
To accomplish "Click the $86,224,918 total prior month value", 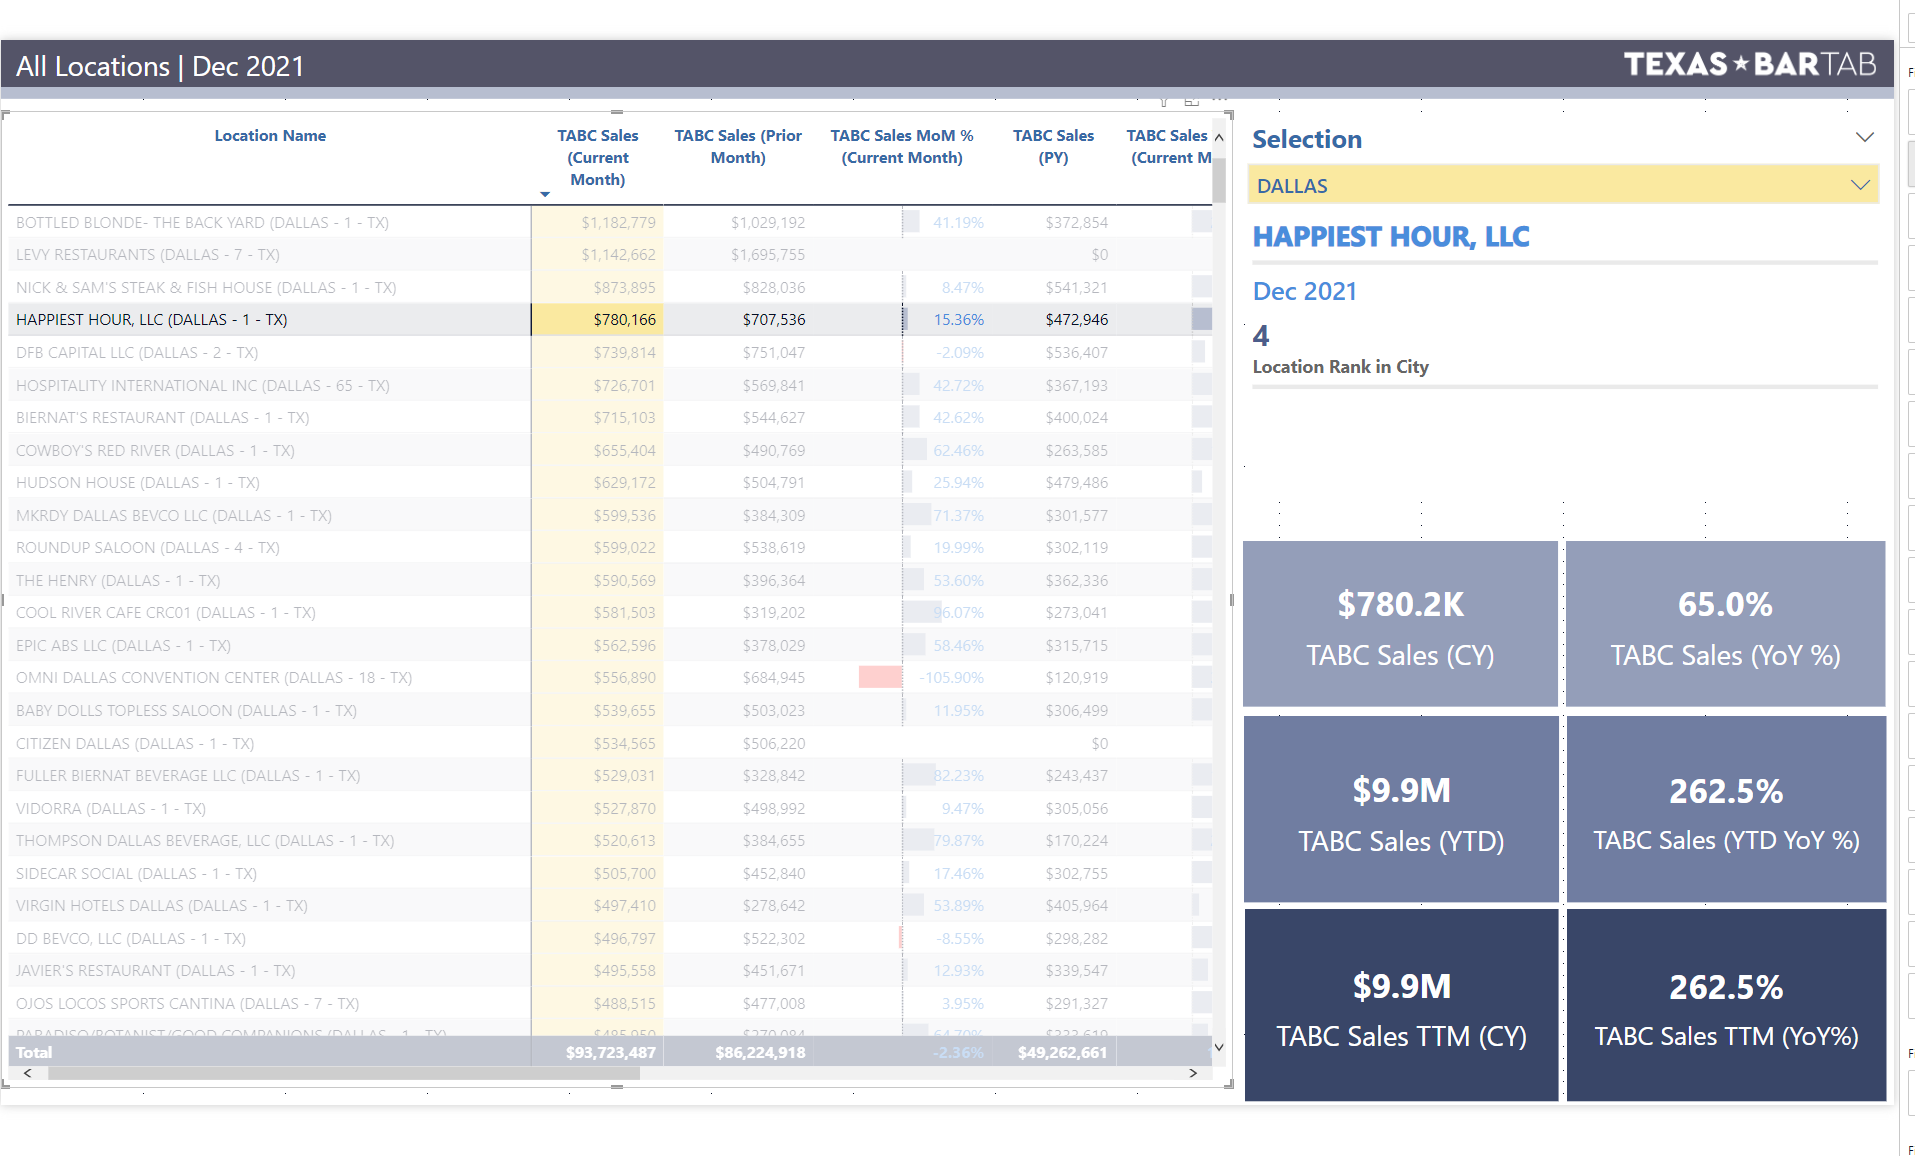I will click(760, 1052).
